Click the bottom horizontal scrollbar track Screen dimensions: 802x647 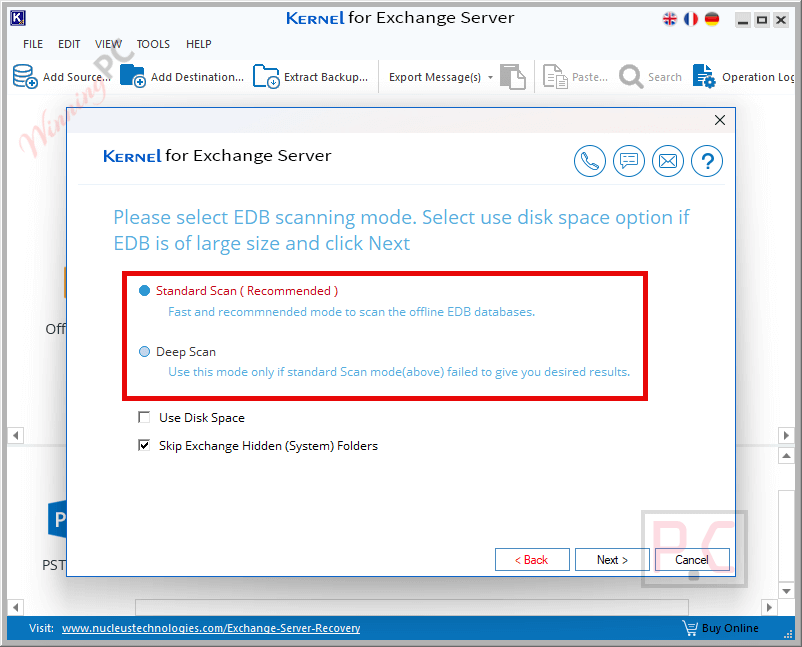tap(412, 607)
